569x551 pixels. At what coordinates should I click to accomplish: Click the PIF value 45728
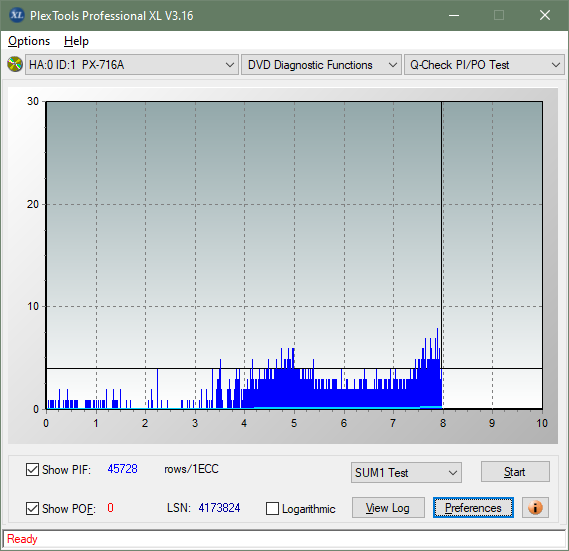pos(122,469)
